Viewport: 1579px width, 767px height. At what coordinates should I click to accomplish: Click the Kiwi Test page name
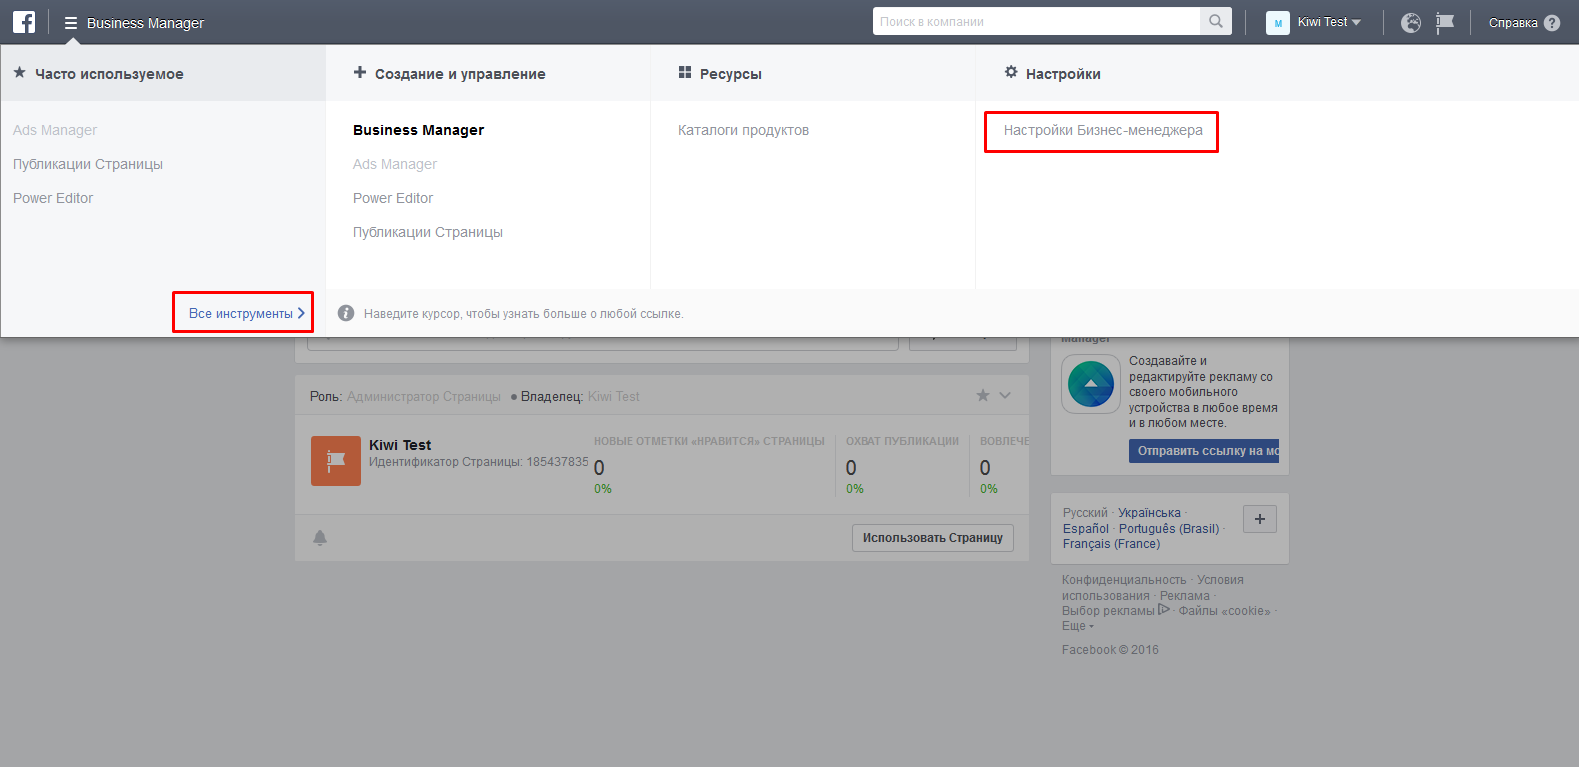(400, 445)
